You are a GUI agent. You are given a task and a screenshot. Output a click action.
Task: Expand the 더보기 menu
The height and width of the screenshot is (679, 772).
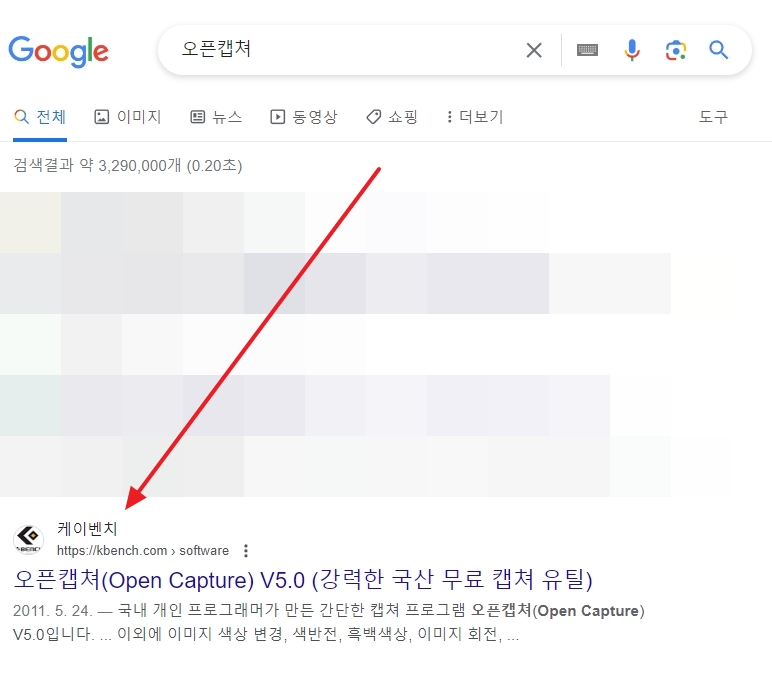[x=475, y=117]
